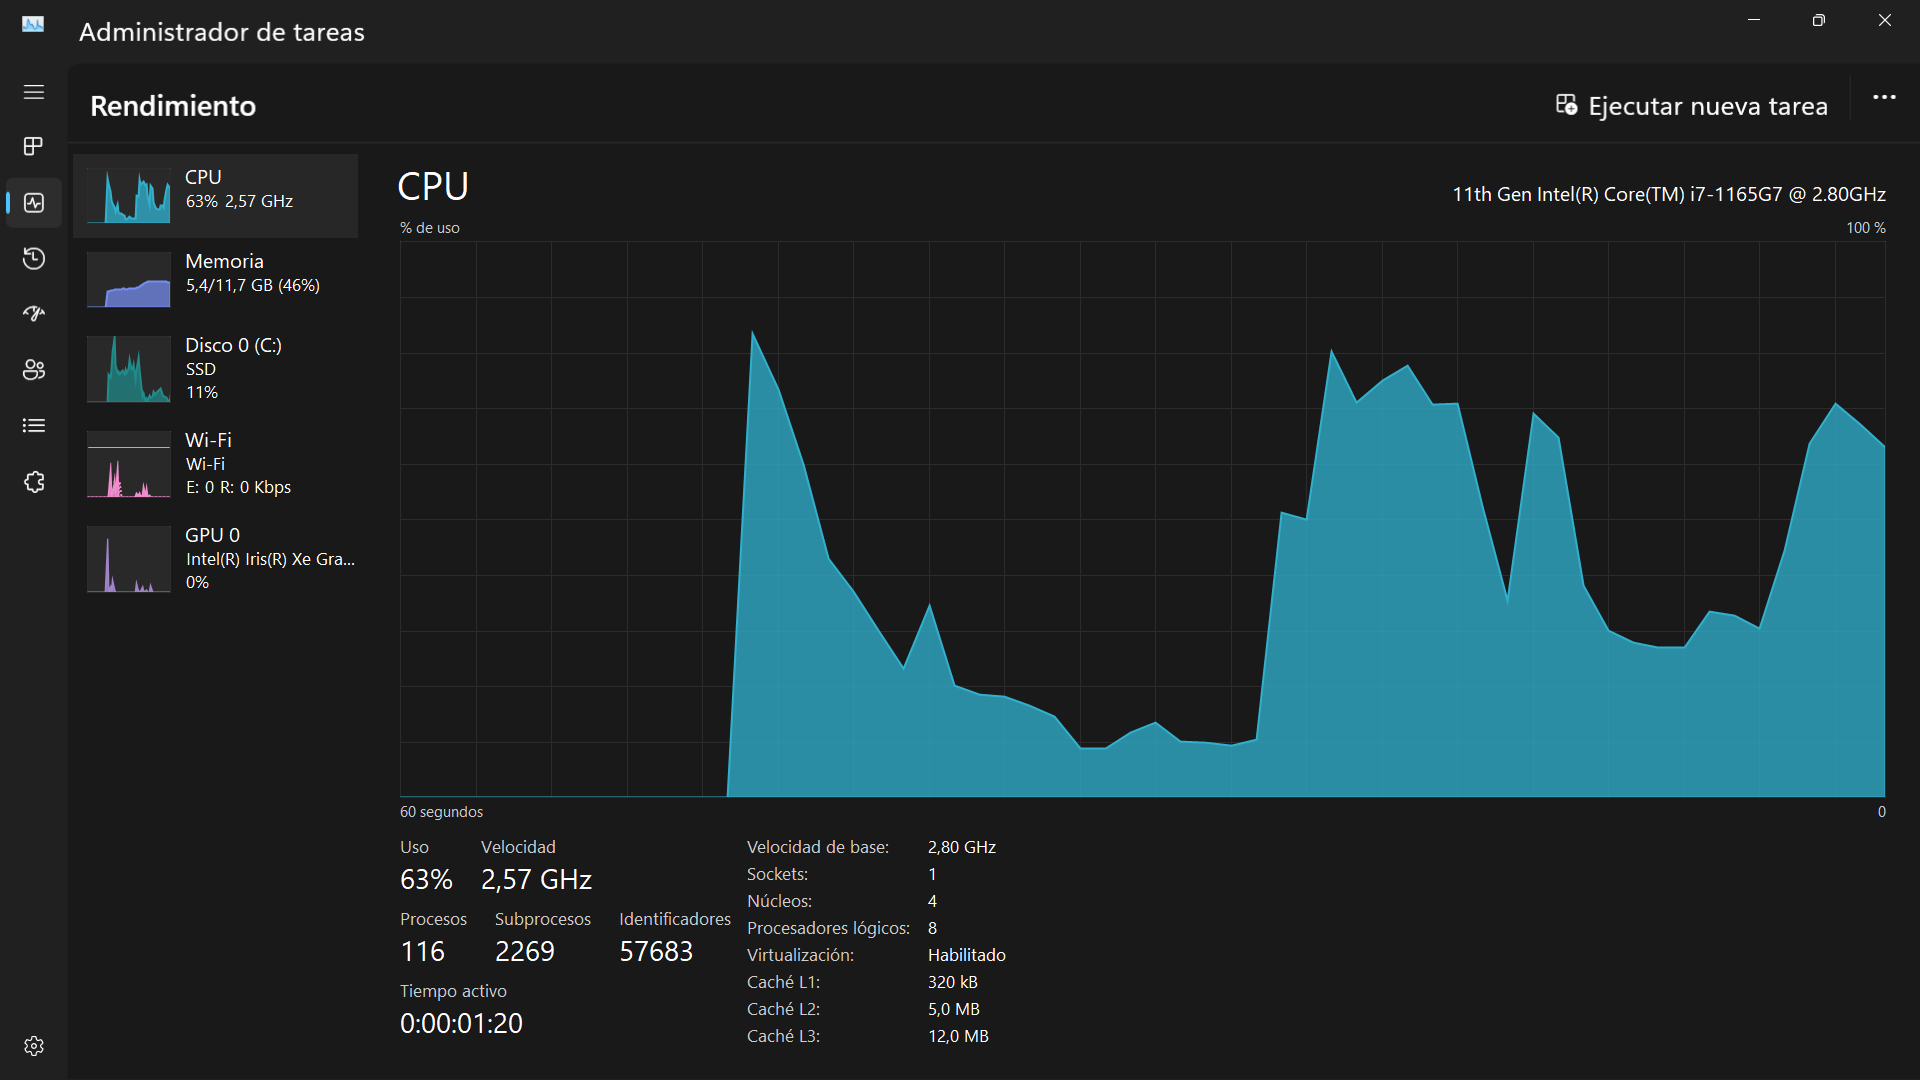Open the Startup apps sidebar icon
The height and width of the screenshot is (1080, 1920).
[x=34, y=314]
